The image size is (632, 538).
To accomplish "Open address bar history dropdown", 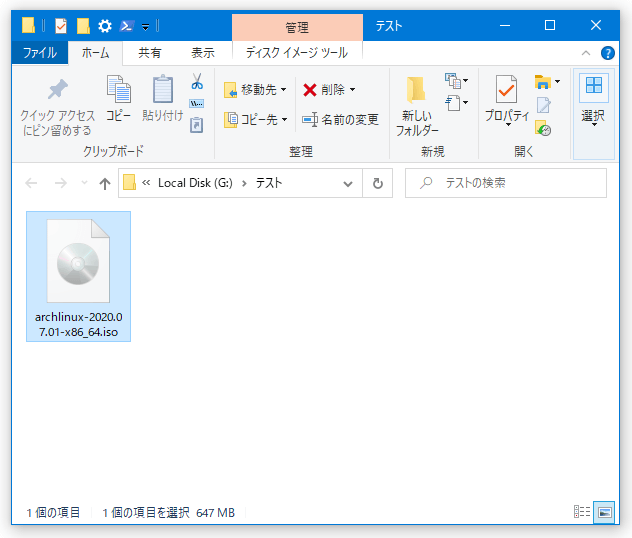I will click(x=348, y=184).
